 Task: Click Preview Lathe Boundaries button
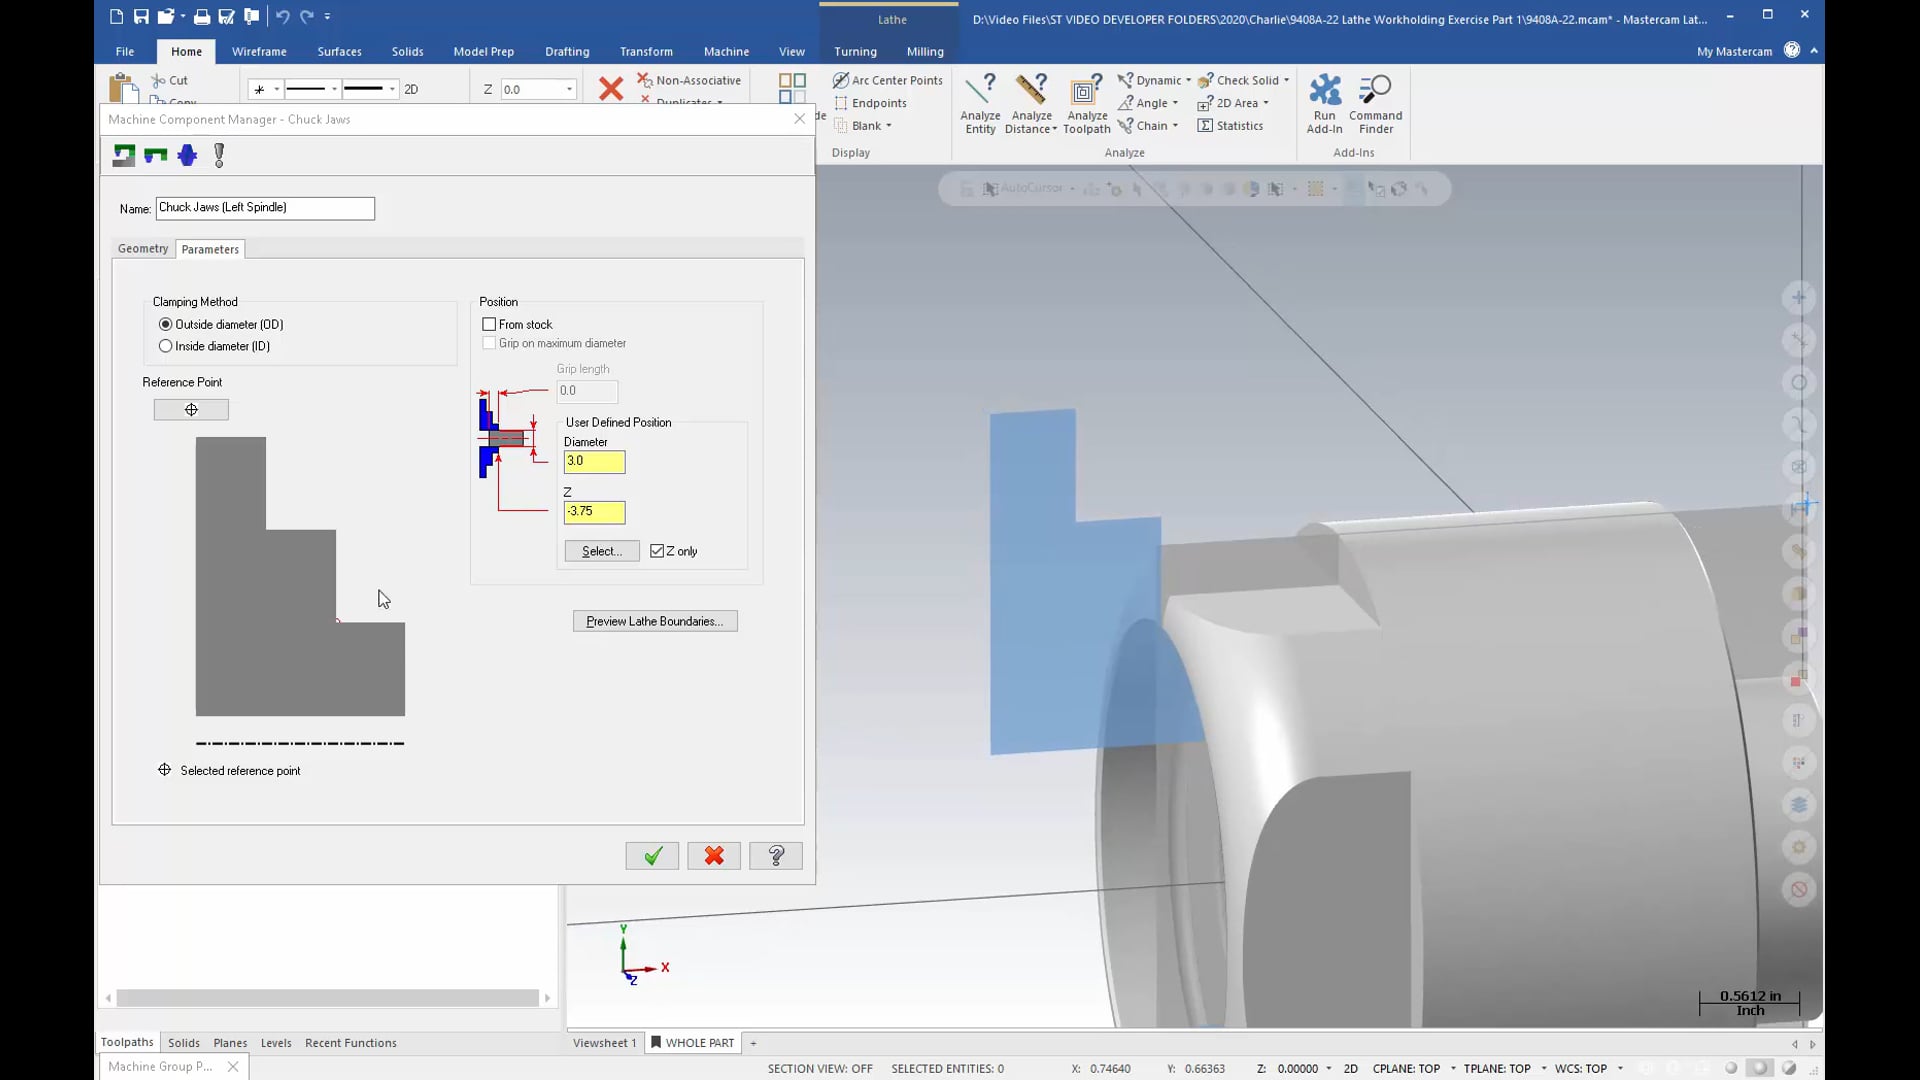[x=655, y=622]
